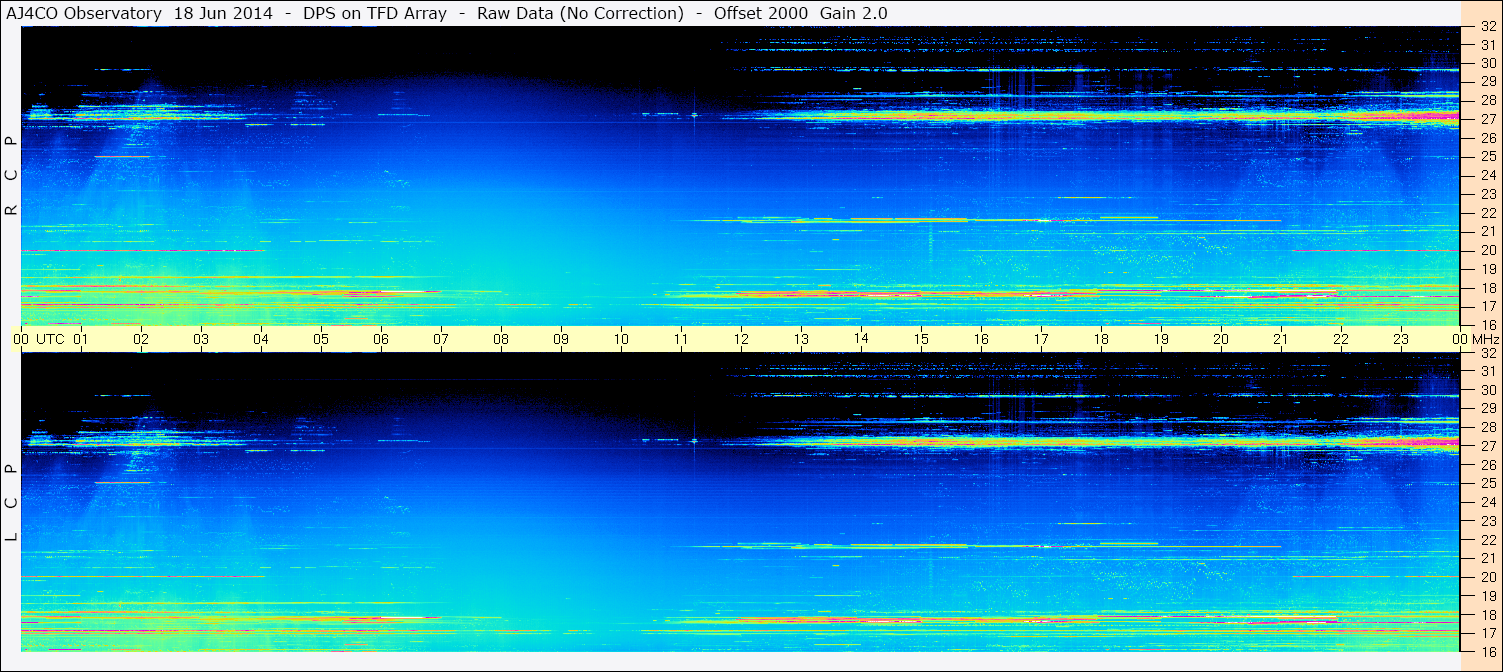Image resolution: width=1503 pixels, height=672 pixels.
Task: Select the 23 hour marker on time axis
Action: (1401, 339)
